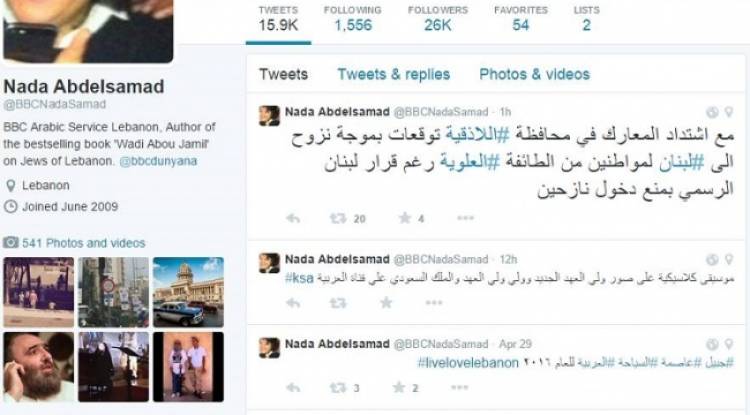This screenshot has height=415, width=750.
Task: Open more options on Apr 29 tweet
Action: tap(459, 388)
